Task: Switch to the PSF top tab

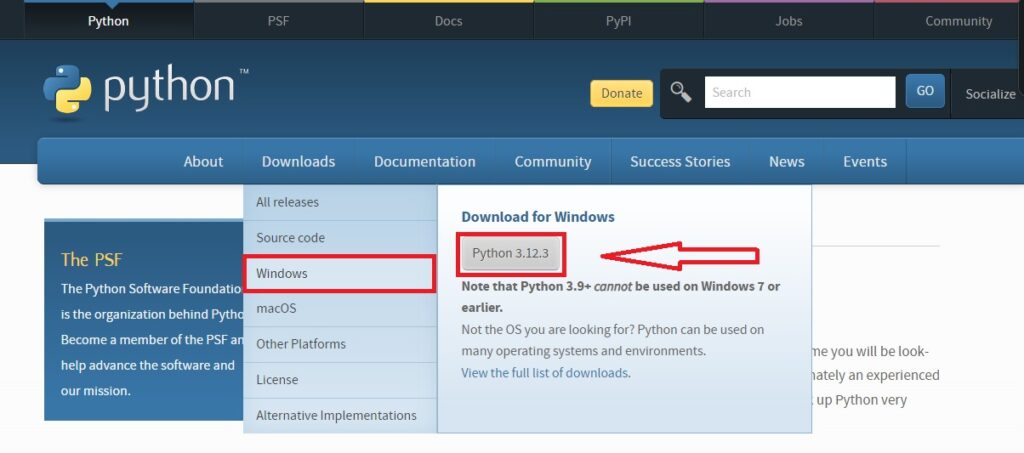Action: pyautogui.click(x=278, y=21)
